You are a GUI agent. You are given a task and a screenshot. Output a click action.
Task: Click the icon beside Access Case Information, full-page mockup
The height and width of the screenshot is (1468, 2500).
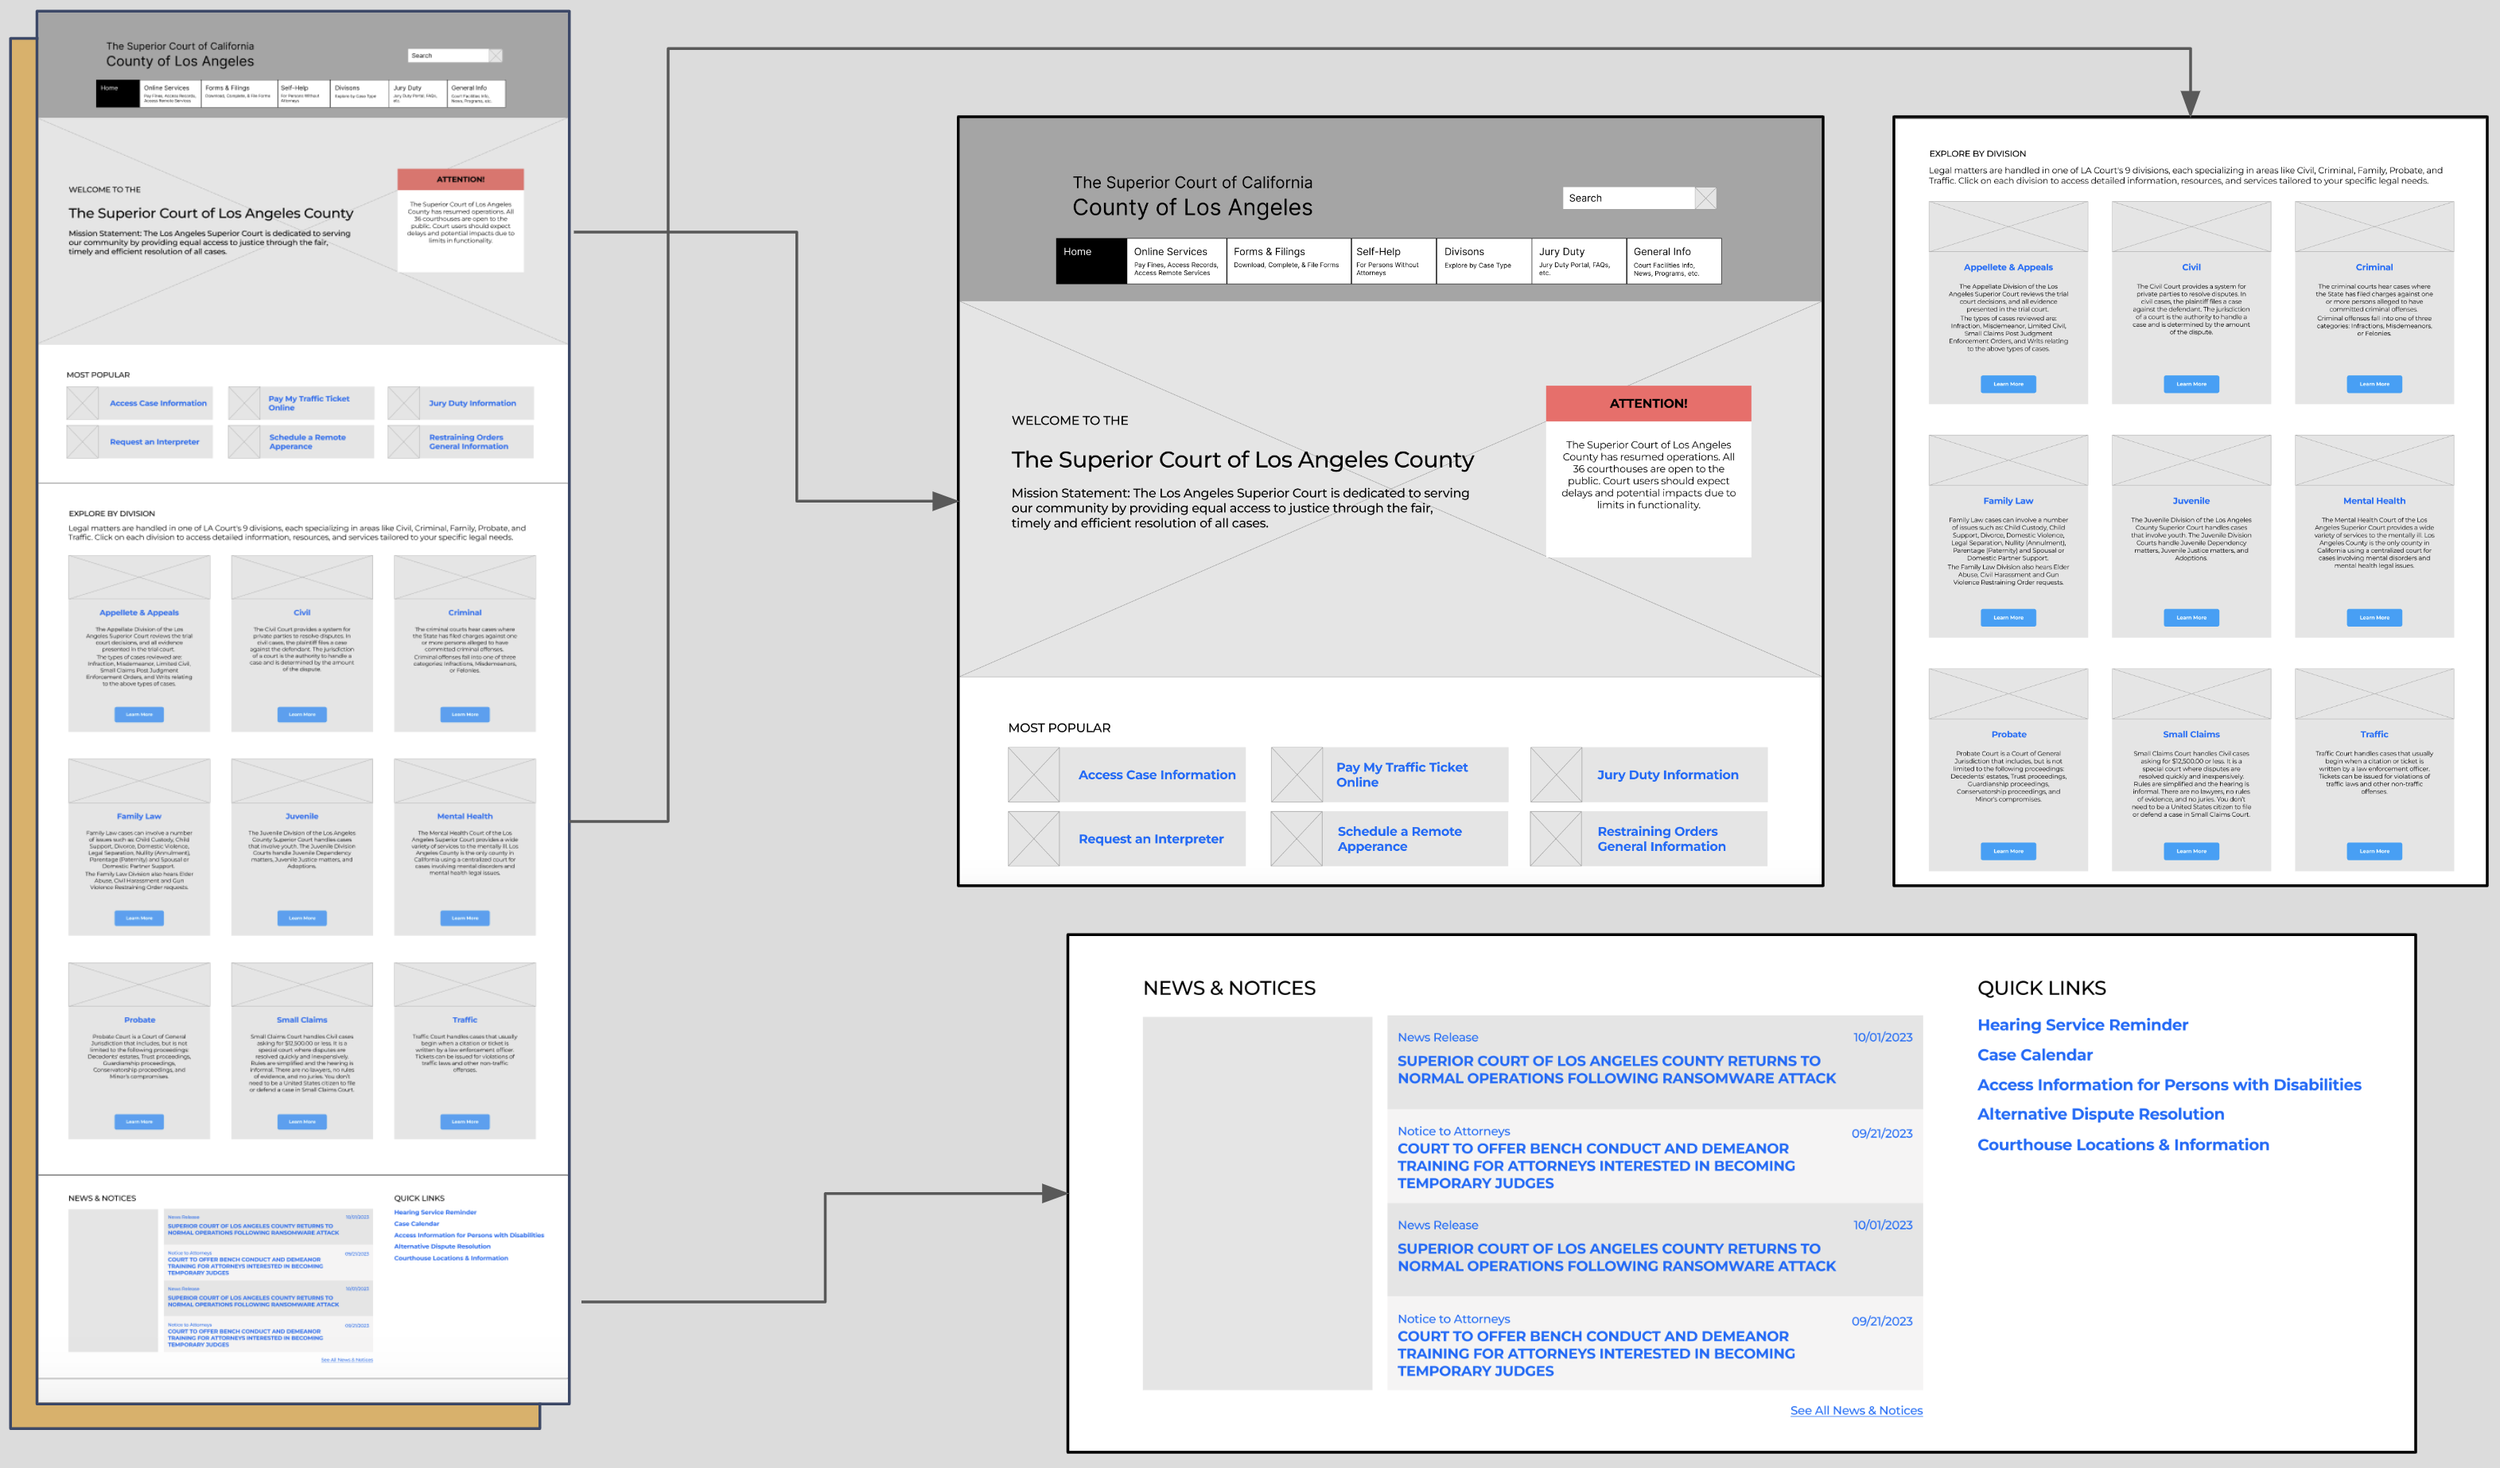[x=83, y=403]
